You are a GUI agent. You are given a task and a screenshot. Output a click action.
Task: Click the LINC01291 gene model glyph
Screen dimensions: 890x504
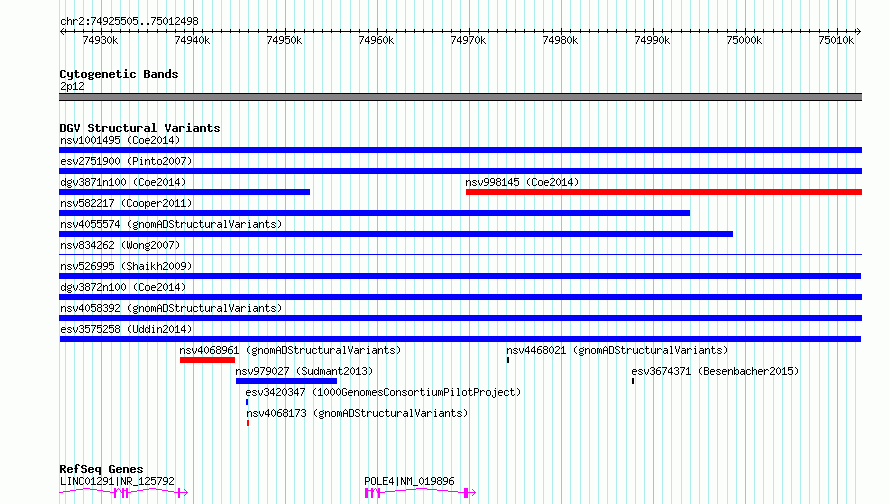123,493
